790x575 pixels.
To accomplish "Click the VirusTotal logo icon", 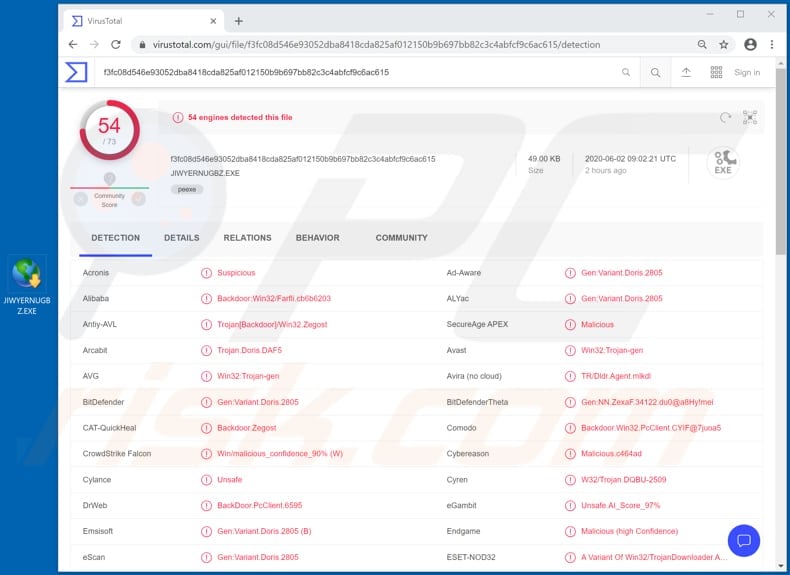I will tap(76, 72).
